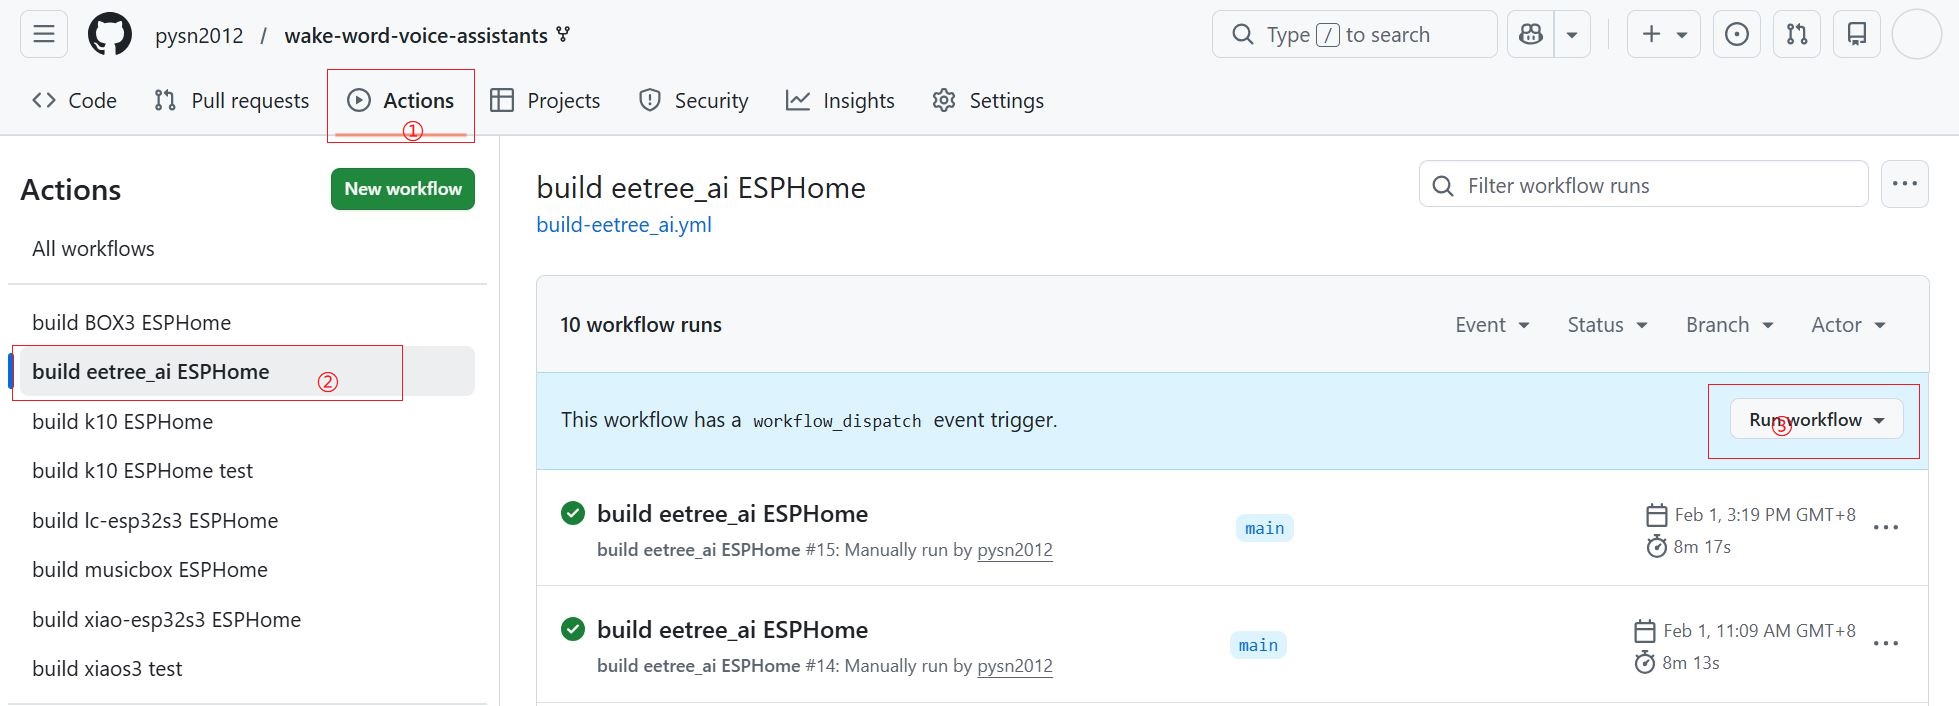Open the issues icon in header
This screenshot has height=706, width=1959.
pos(1737,35)
